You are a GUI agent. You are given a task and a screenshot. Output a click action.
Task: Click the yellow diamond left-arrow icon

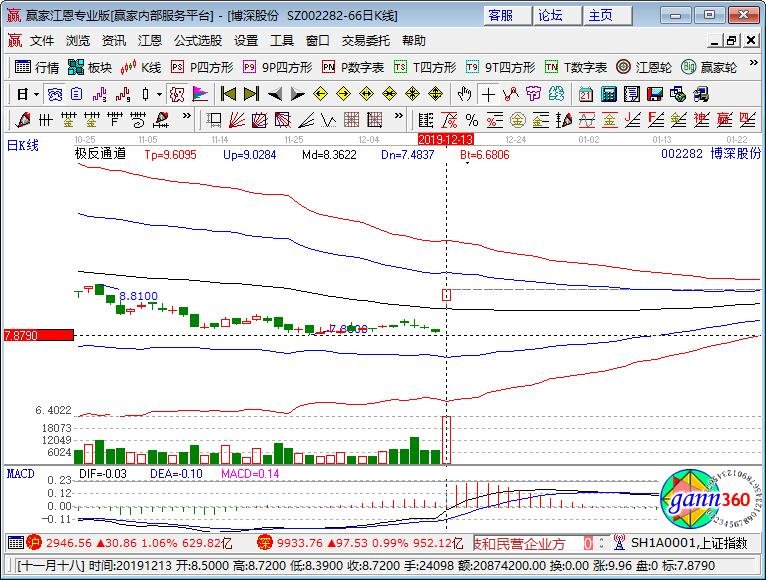pos(320,94)
